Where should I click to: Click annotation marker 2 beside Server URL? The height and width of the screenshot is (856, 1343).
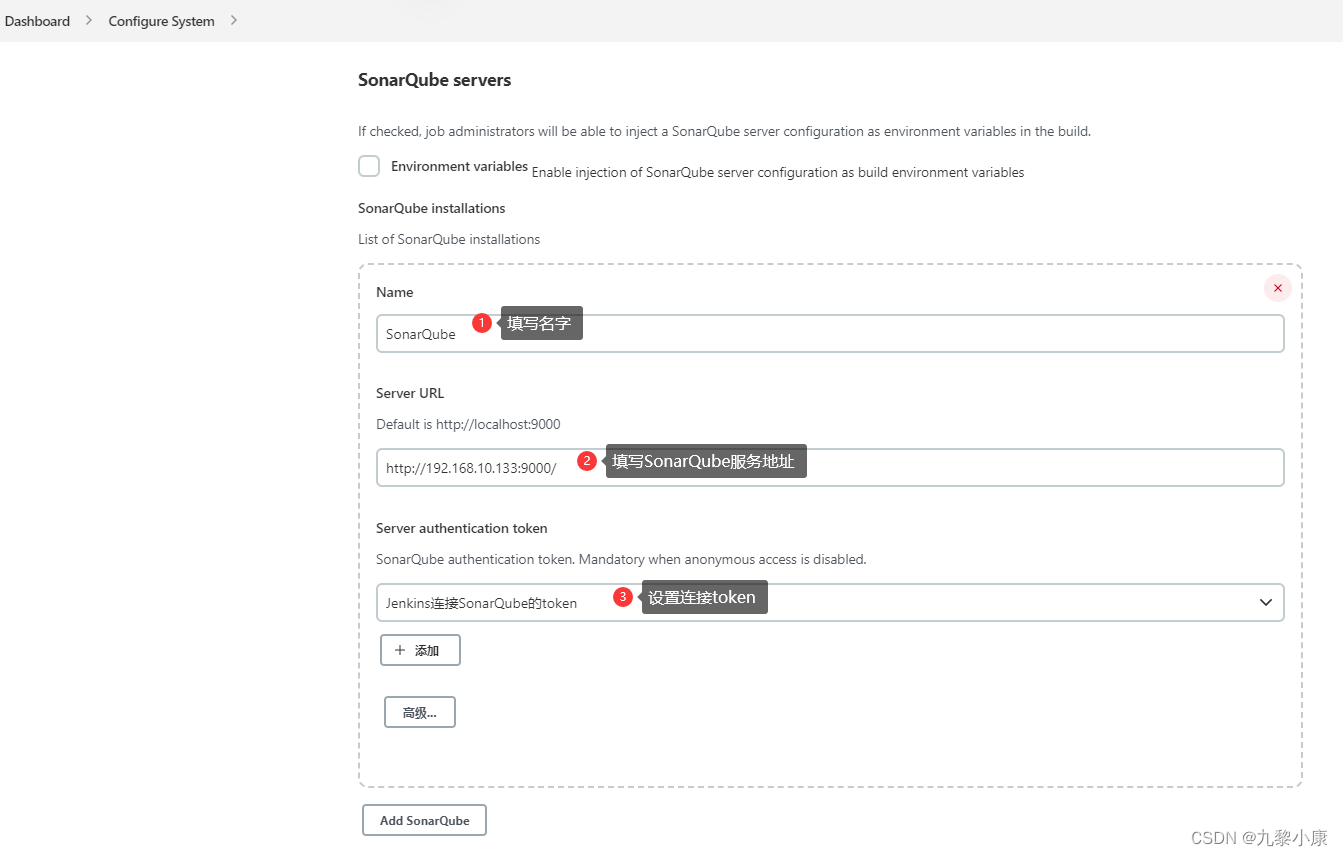[586, 461]
